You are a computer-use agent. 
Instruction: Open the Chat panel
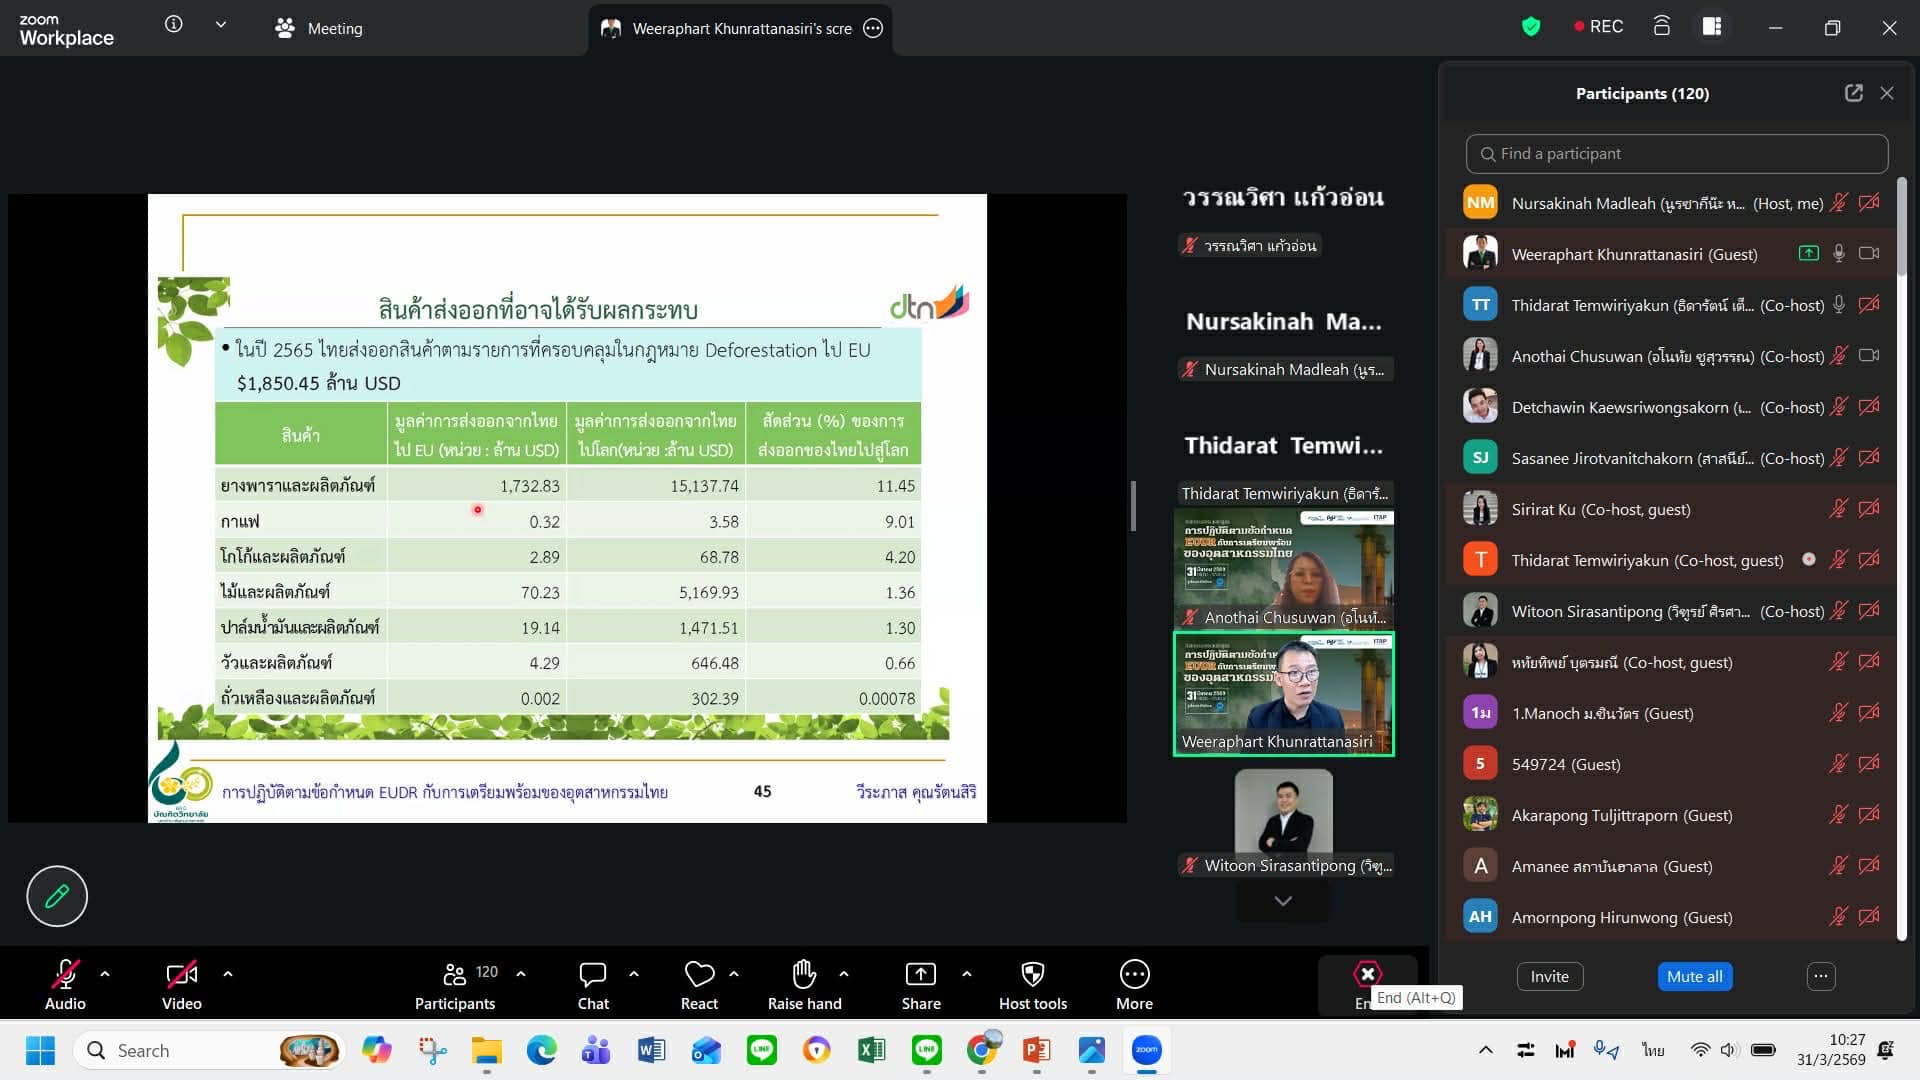pyautogui.click(x=592, y=974)
